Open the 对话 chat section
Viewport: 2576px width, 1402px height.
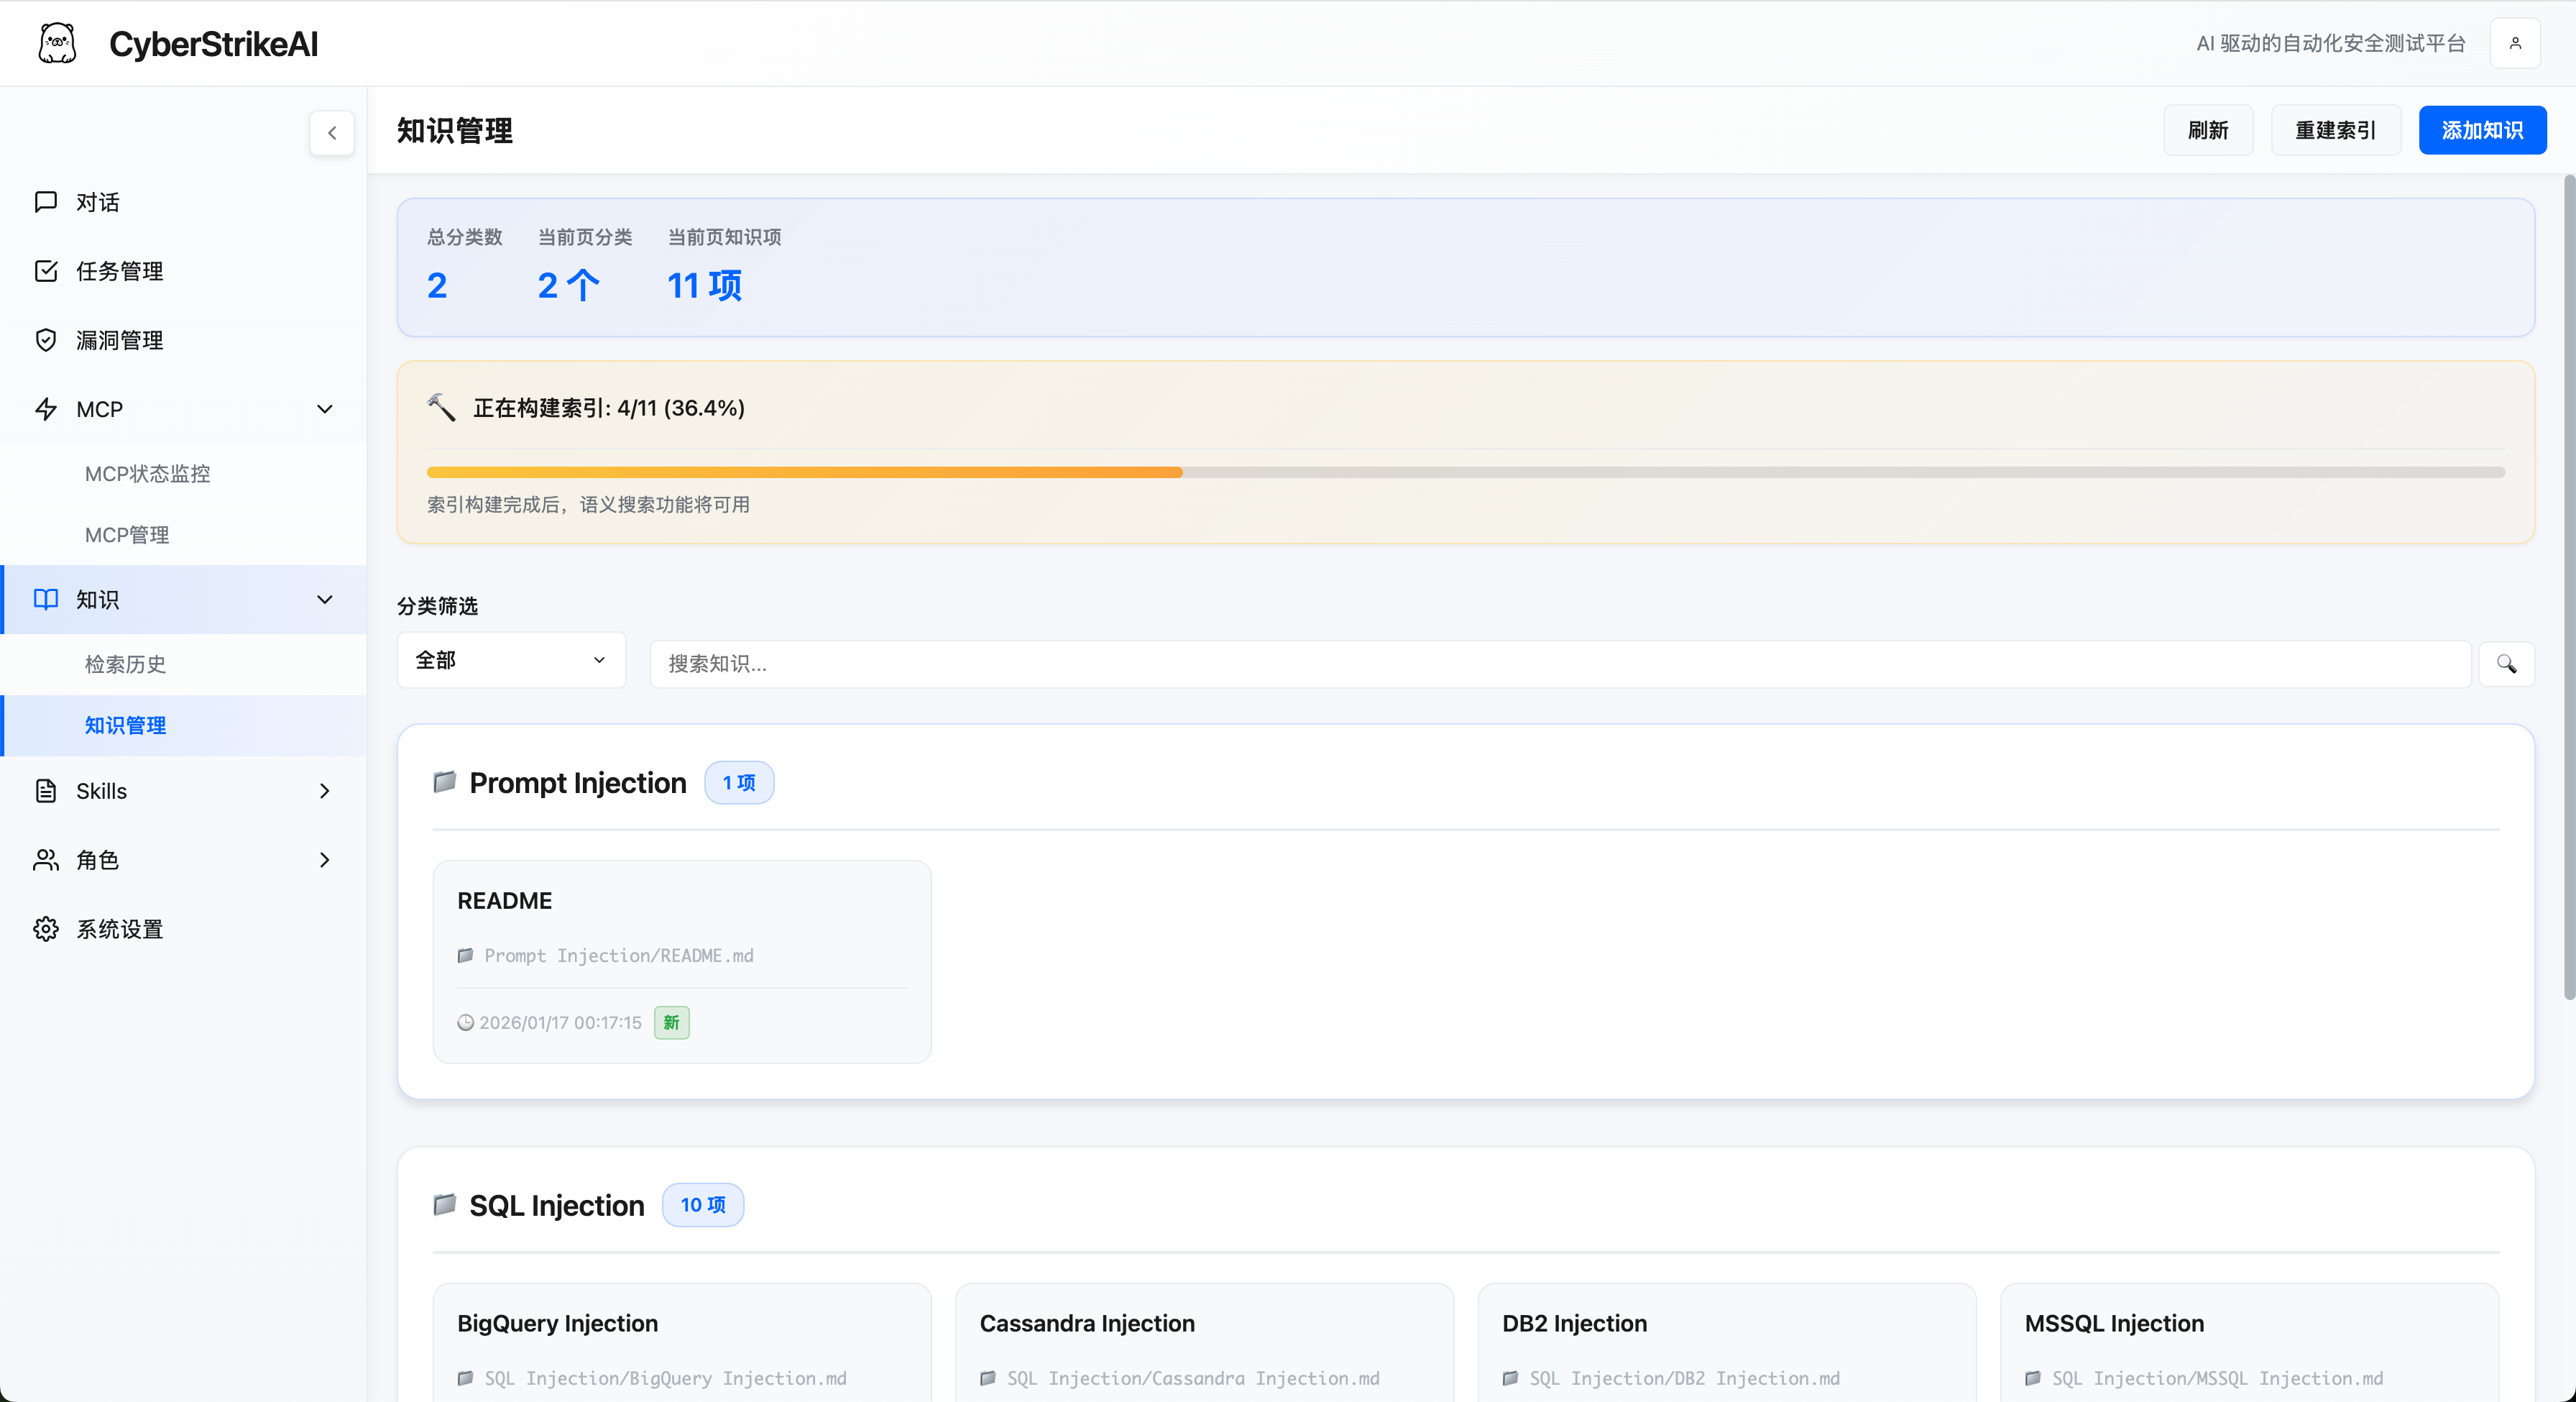pyautogui.click(x=98, y=201)
